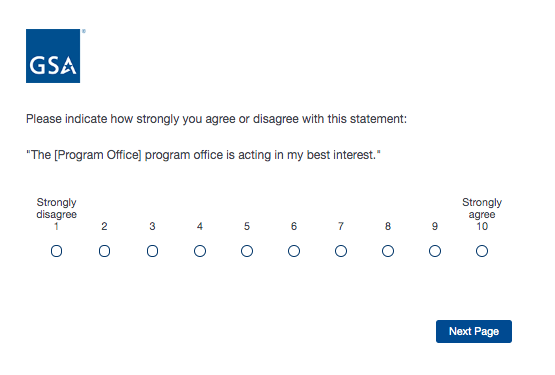The width and height of the screenshot is (555, 375).
Task: Choose radio button for rating 2
Action: [104, 251]
